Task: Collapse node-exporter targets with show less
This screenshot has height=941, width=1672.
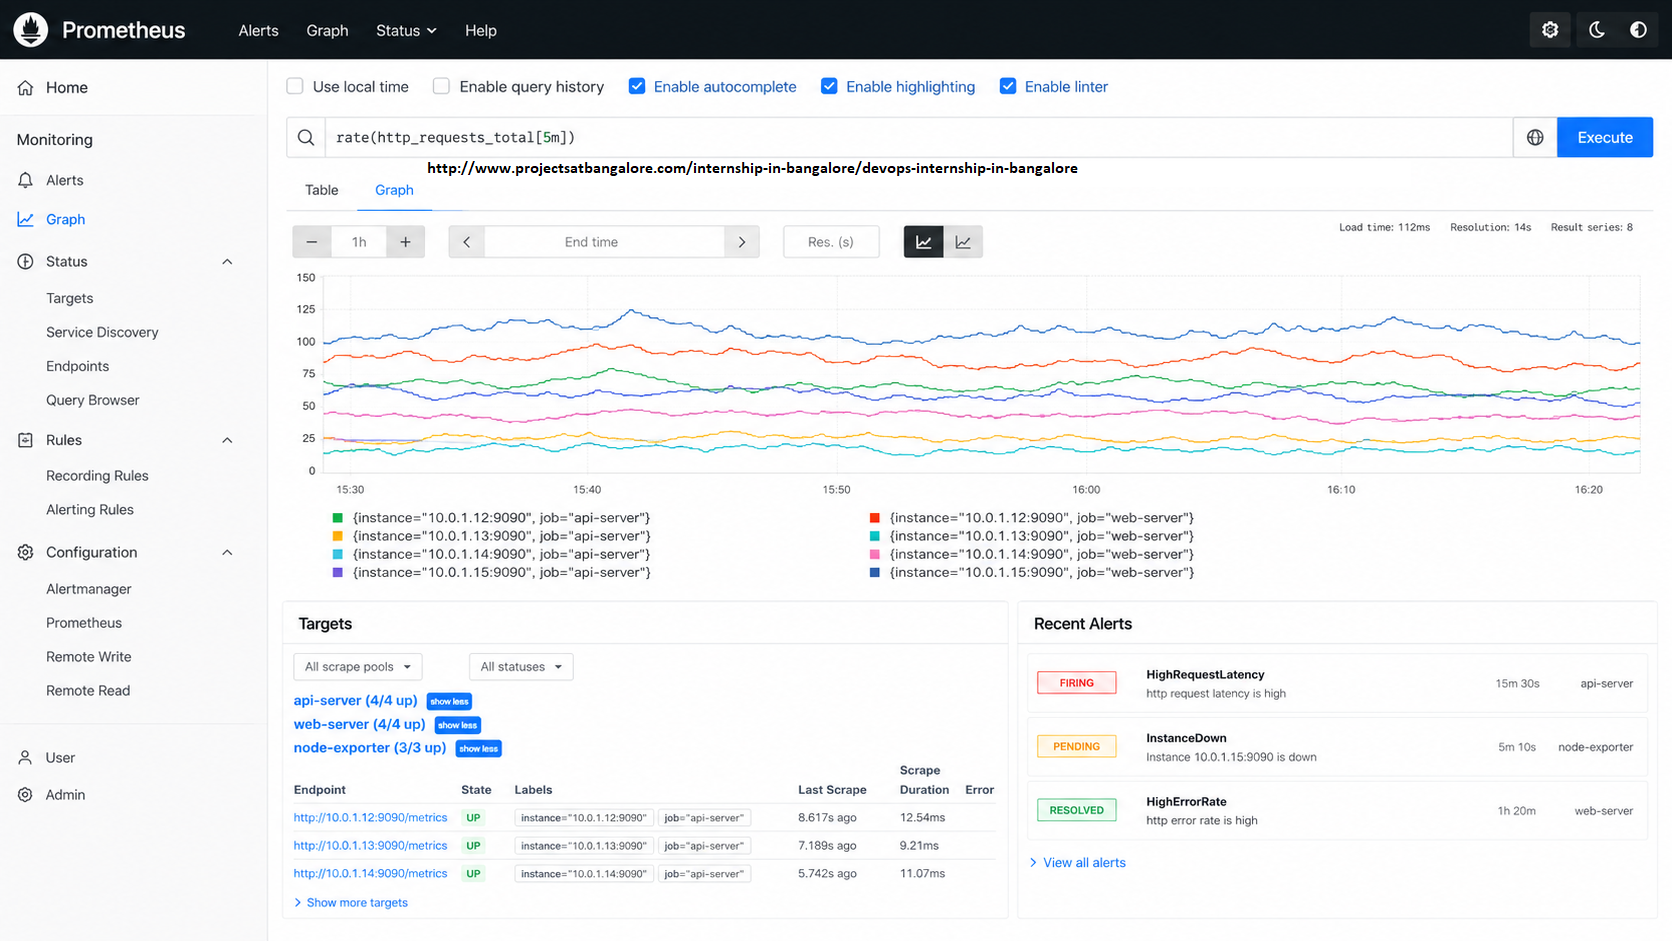Action: pos(478,748)
